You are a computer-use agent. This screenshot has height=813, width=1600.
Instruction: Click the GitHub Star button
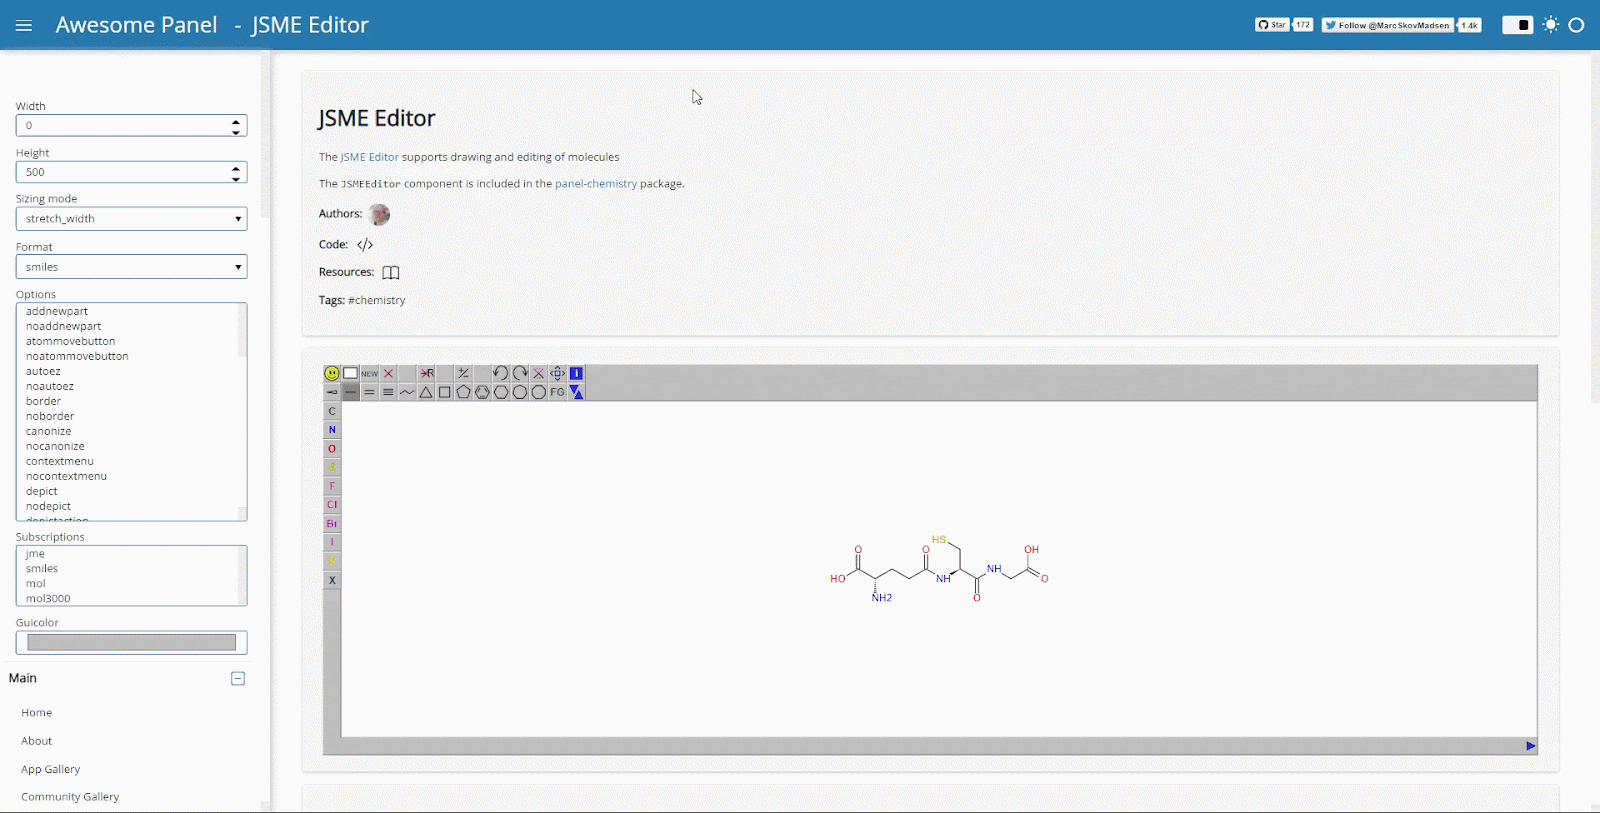1272,25
